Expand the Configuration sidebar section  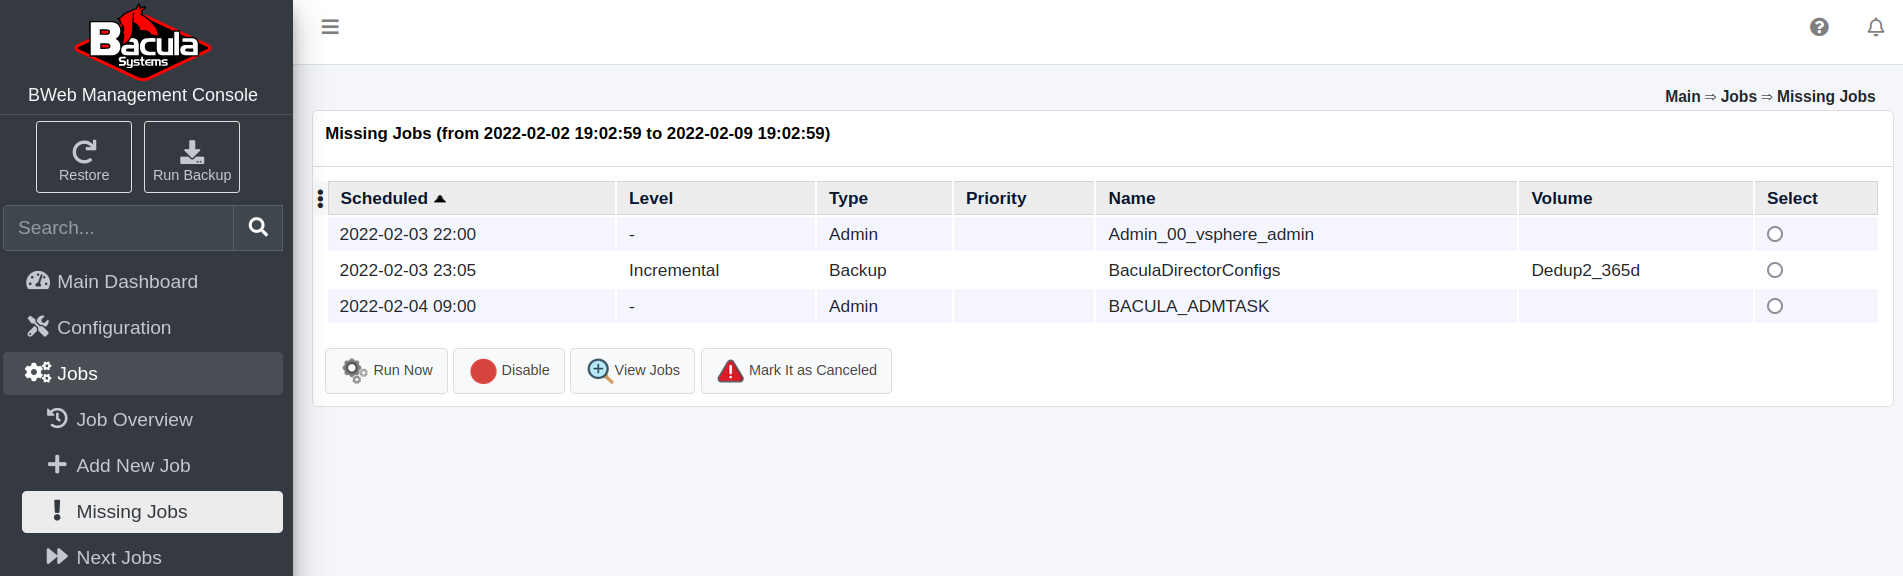point(143,327)
